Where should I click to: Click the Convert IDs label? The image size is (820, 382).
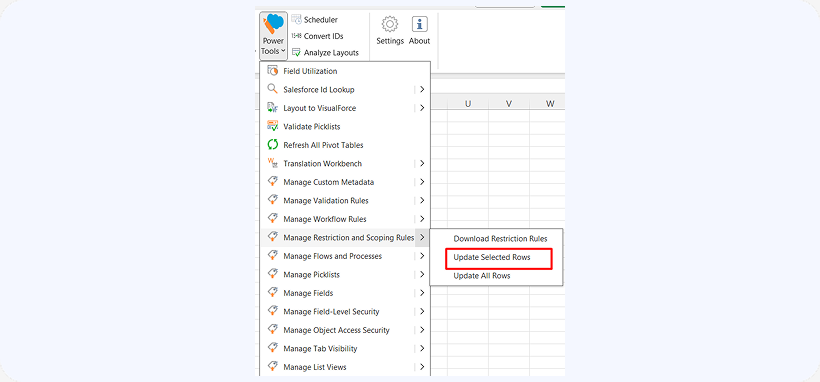[x=323, y=36]
